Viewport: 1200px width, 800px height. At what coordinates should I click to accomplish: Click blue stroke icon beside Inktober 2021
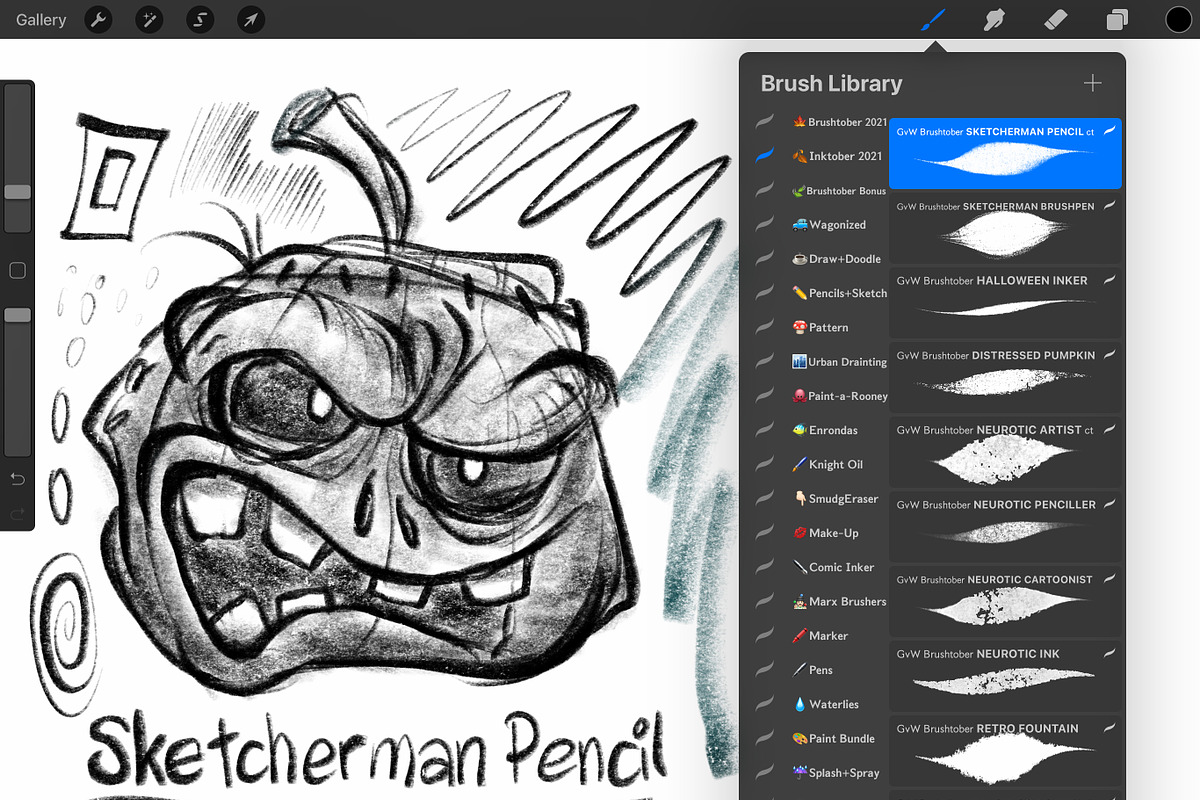765,156
